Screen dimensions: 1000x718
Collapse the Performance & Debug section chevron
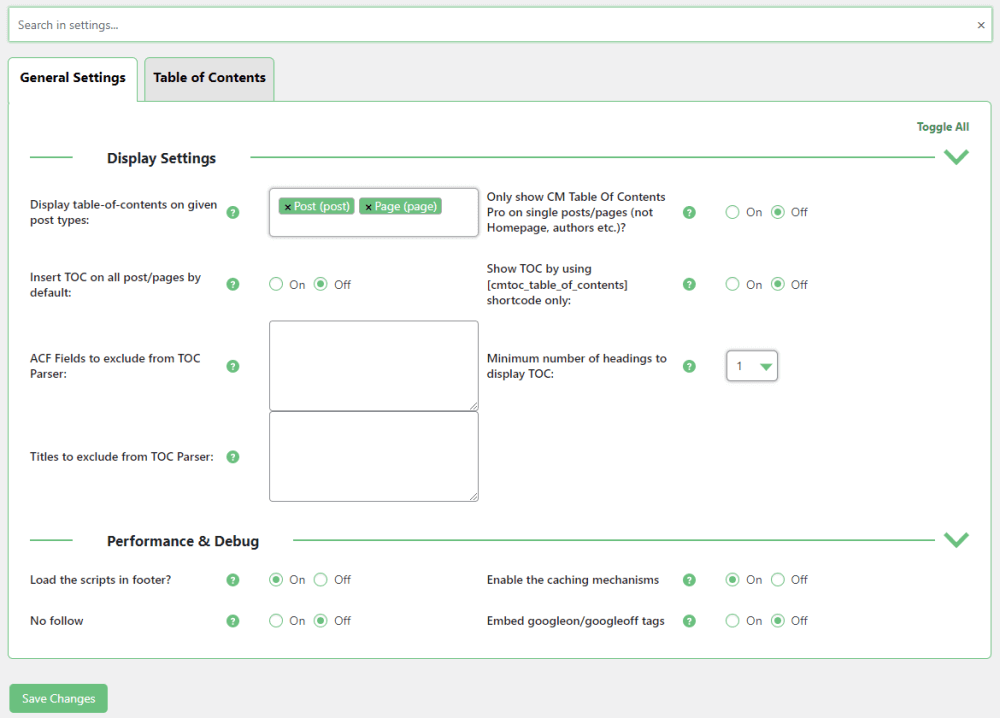[x=956, y=540]
